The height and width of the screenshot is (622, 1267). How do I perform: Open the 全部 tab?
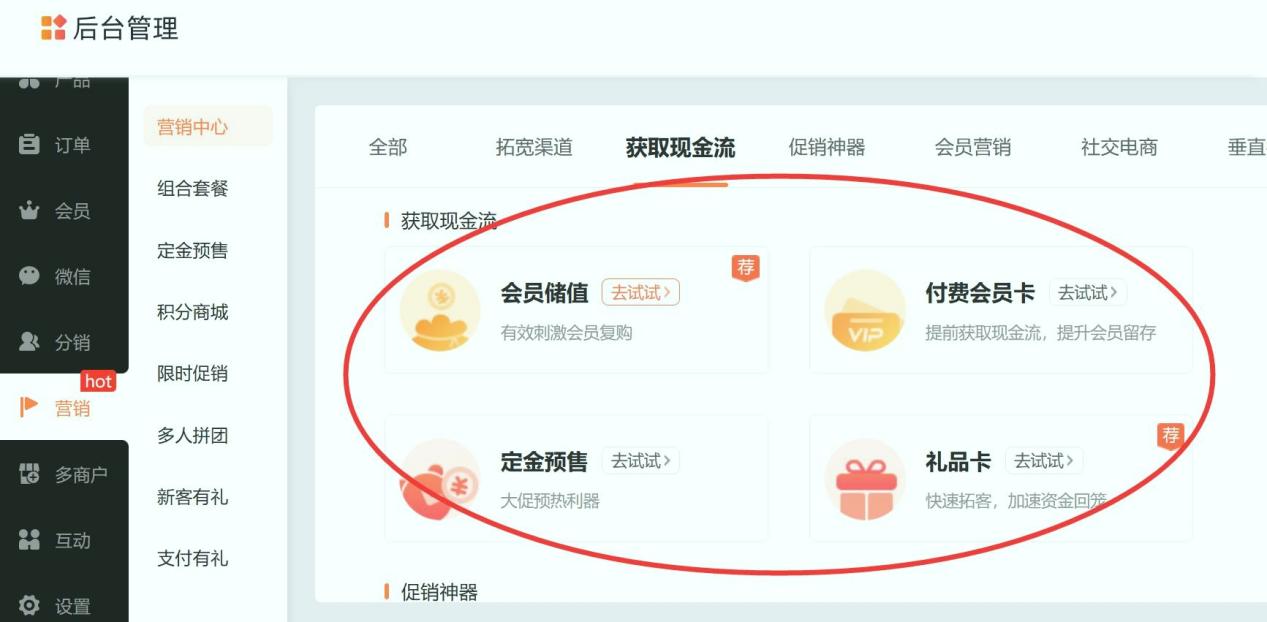point(388,148)
